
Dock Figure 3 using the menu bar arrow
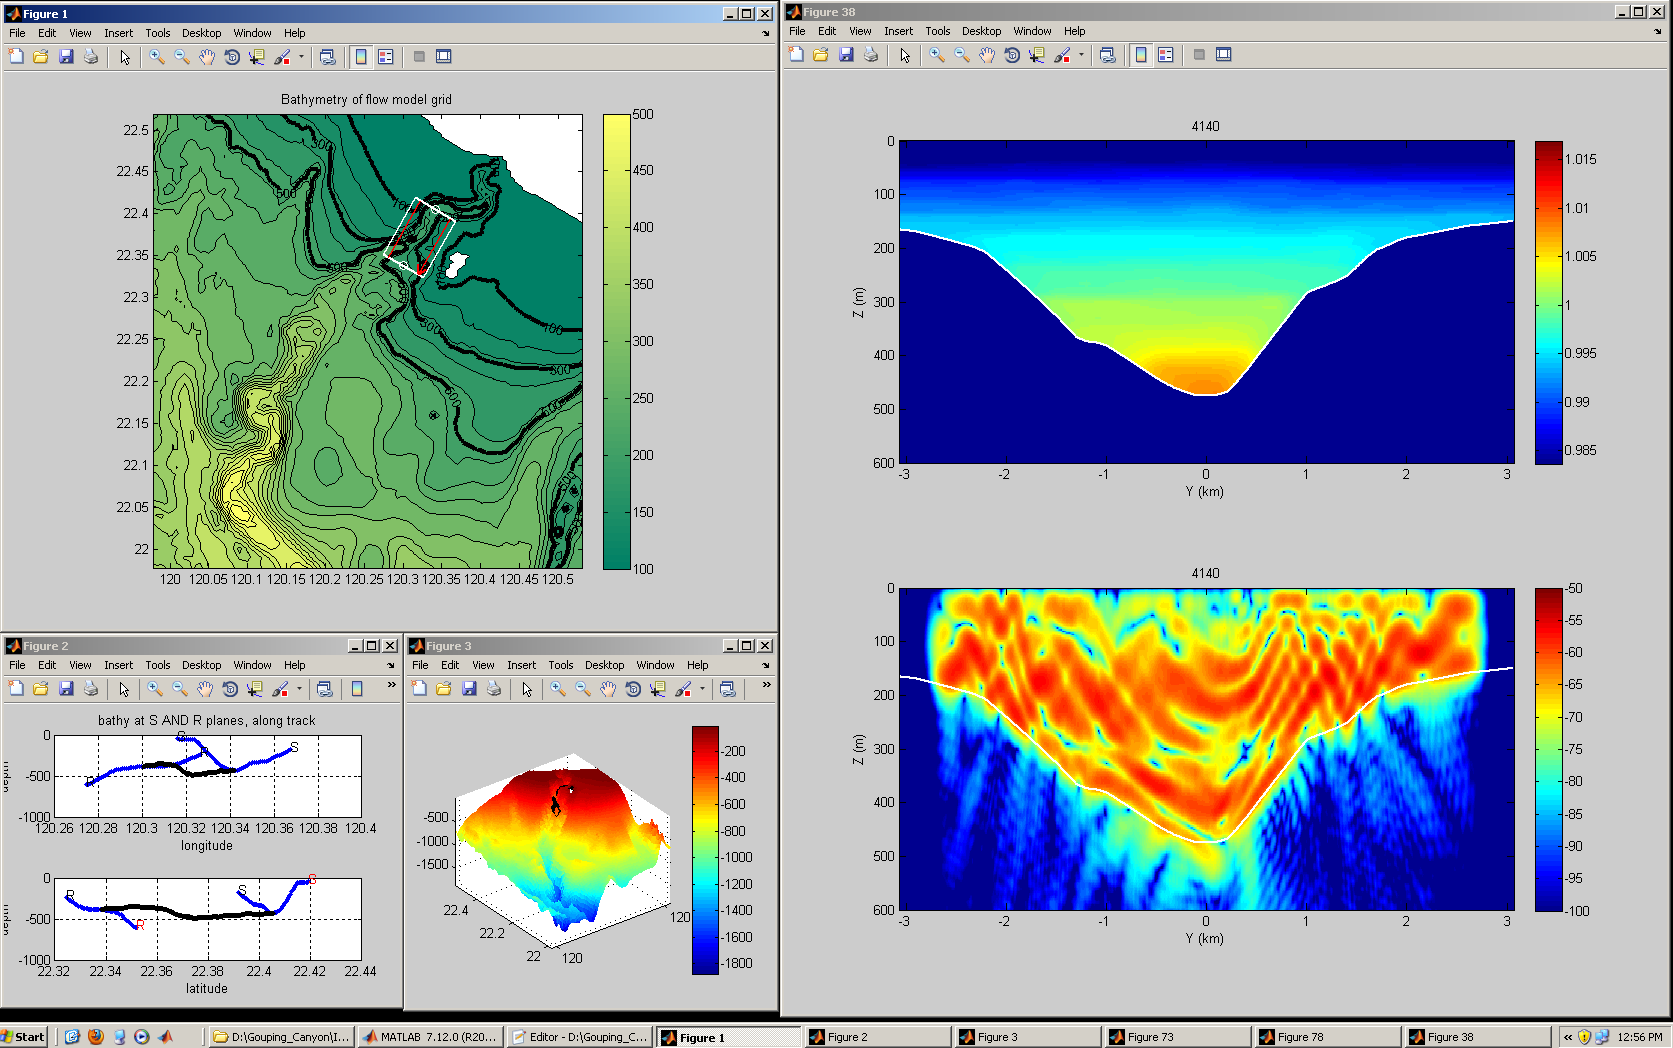766,665
